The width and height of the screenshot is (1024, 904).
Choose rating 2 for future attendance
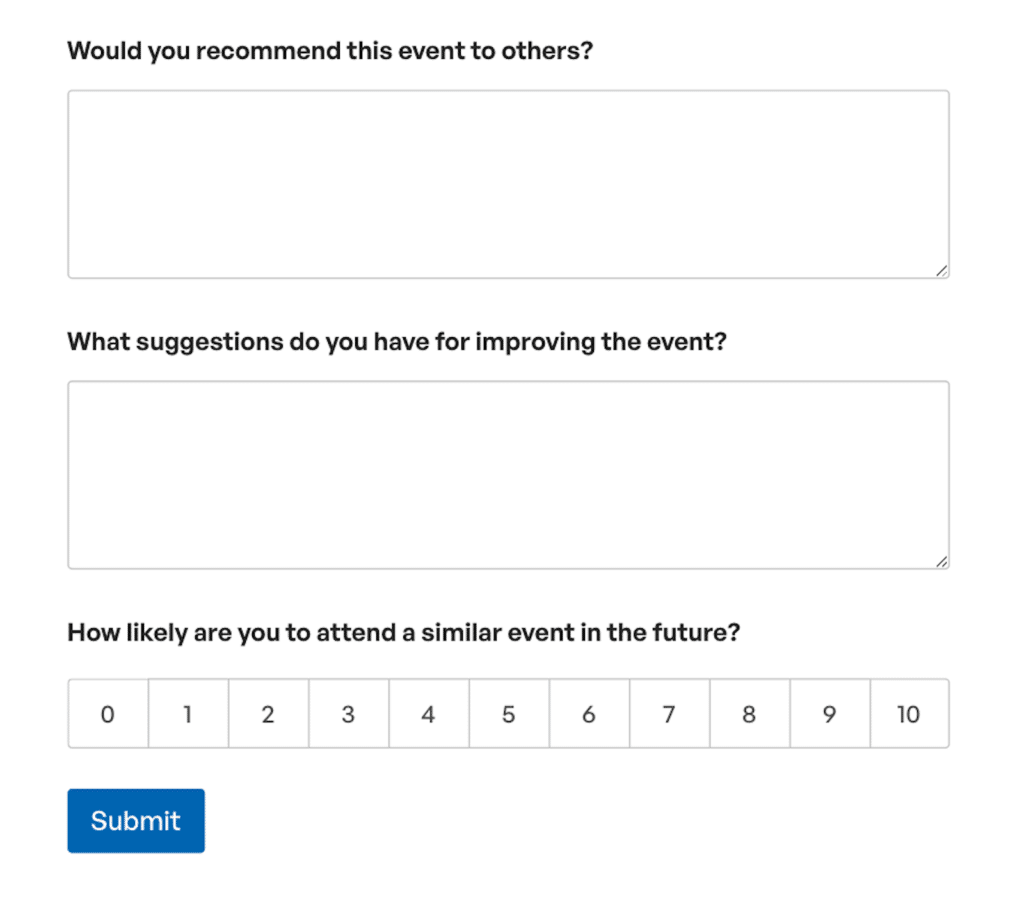pyautogui.click(x=268, y=714)
